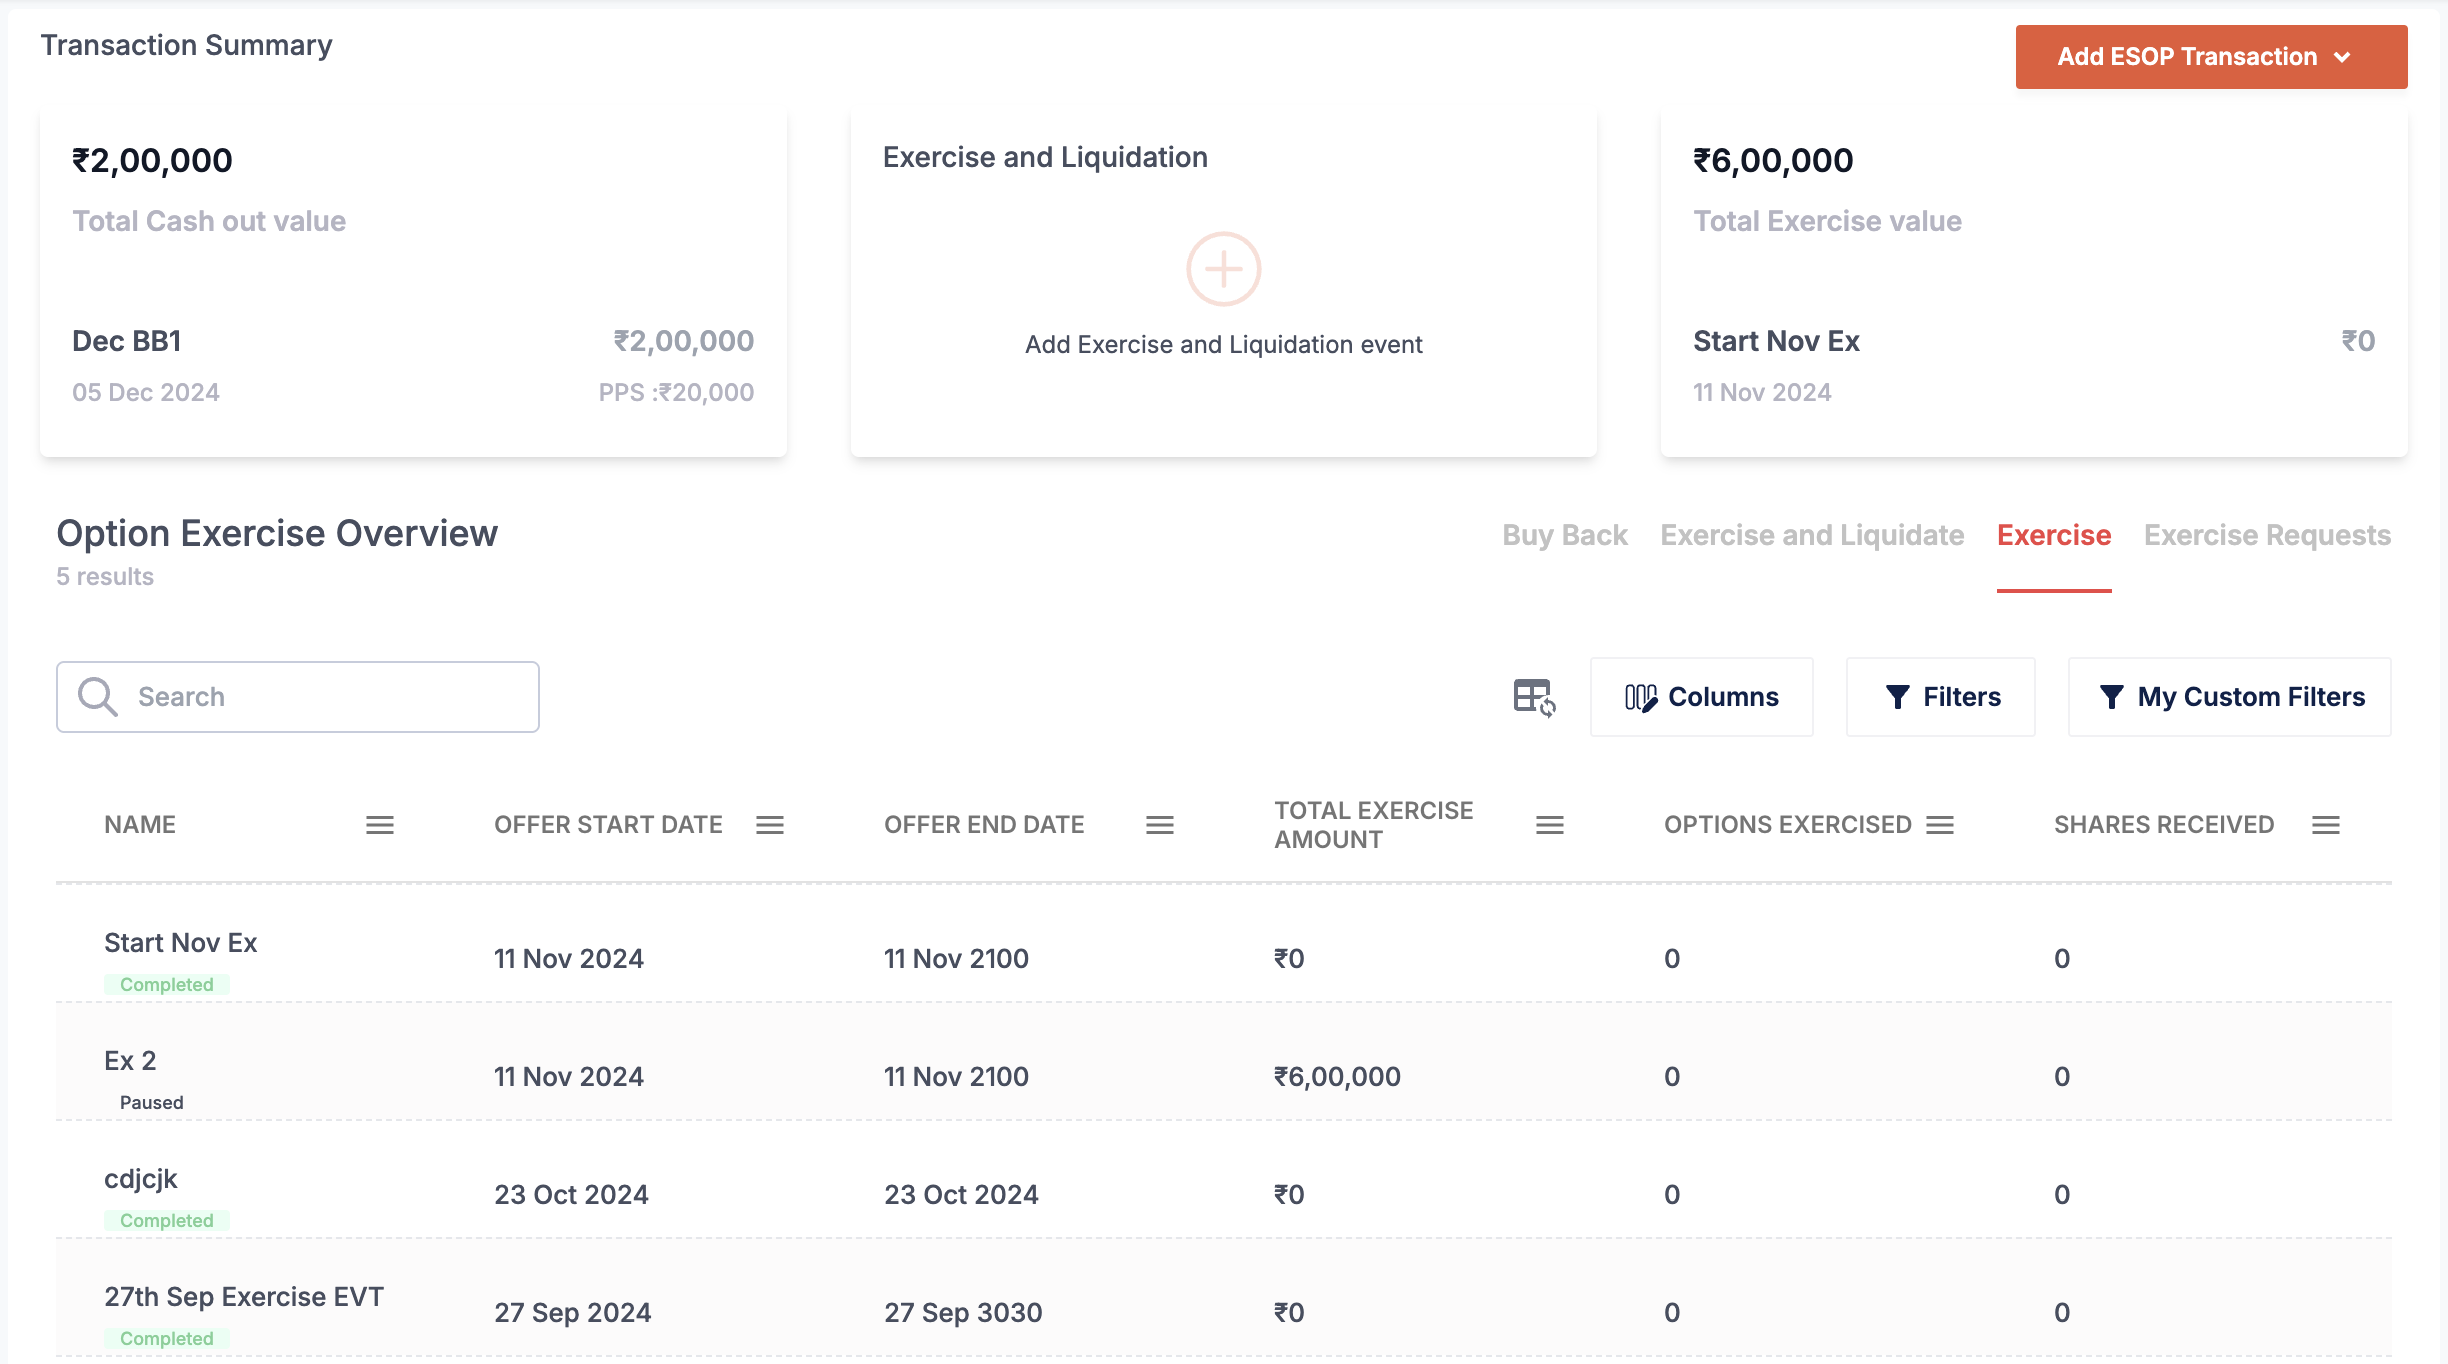Open the Start Nov Ex table row
2448x1364 pixels.
point(180,943)
